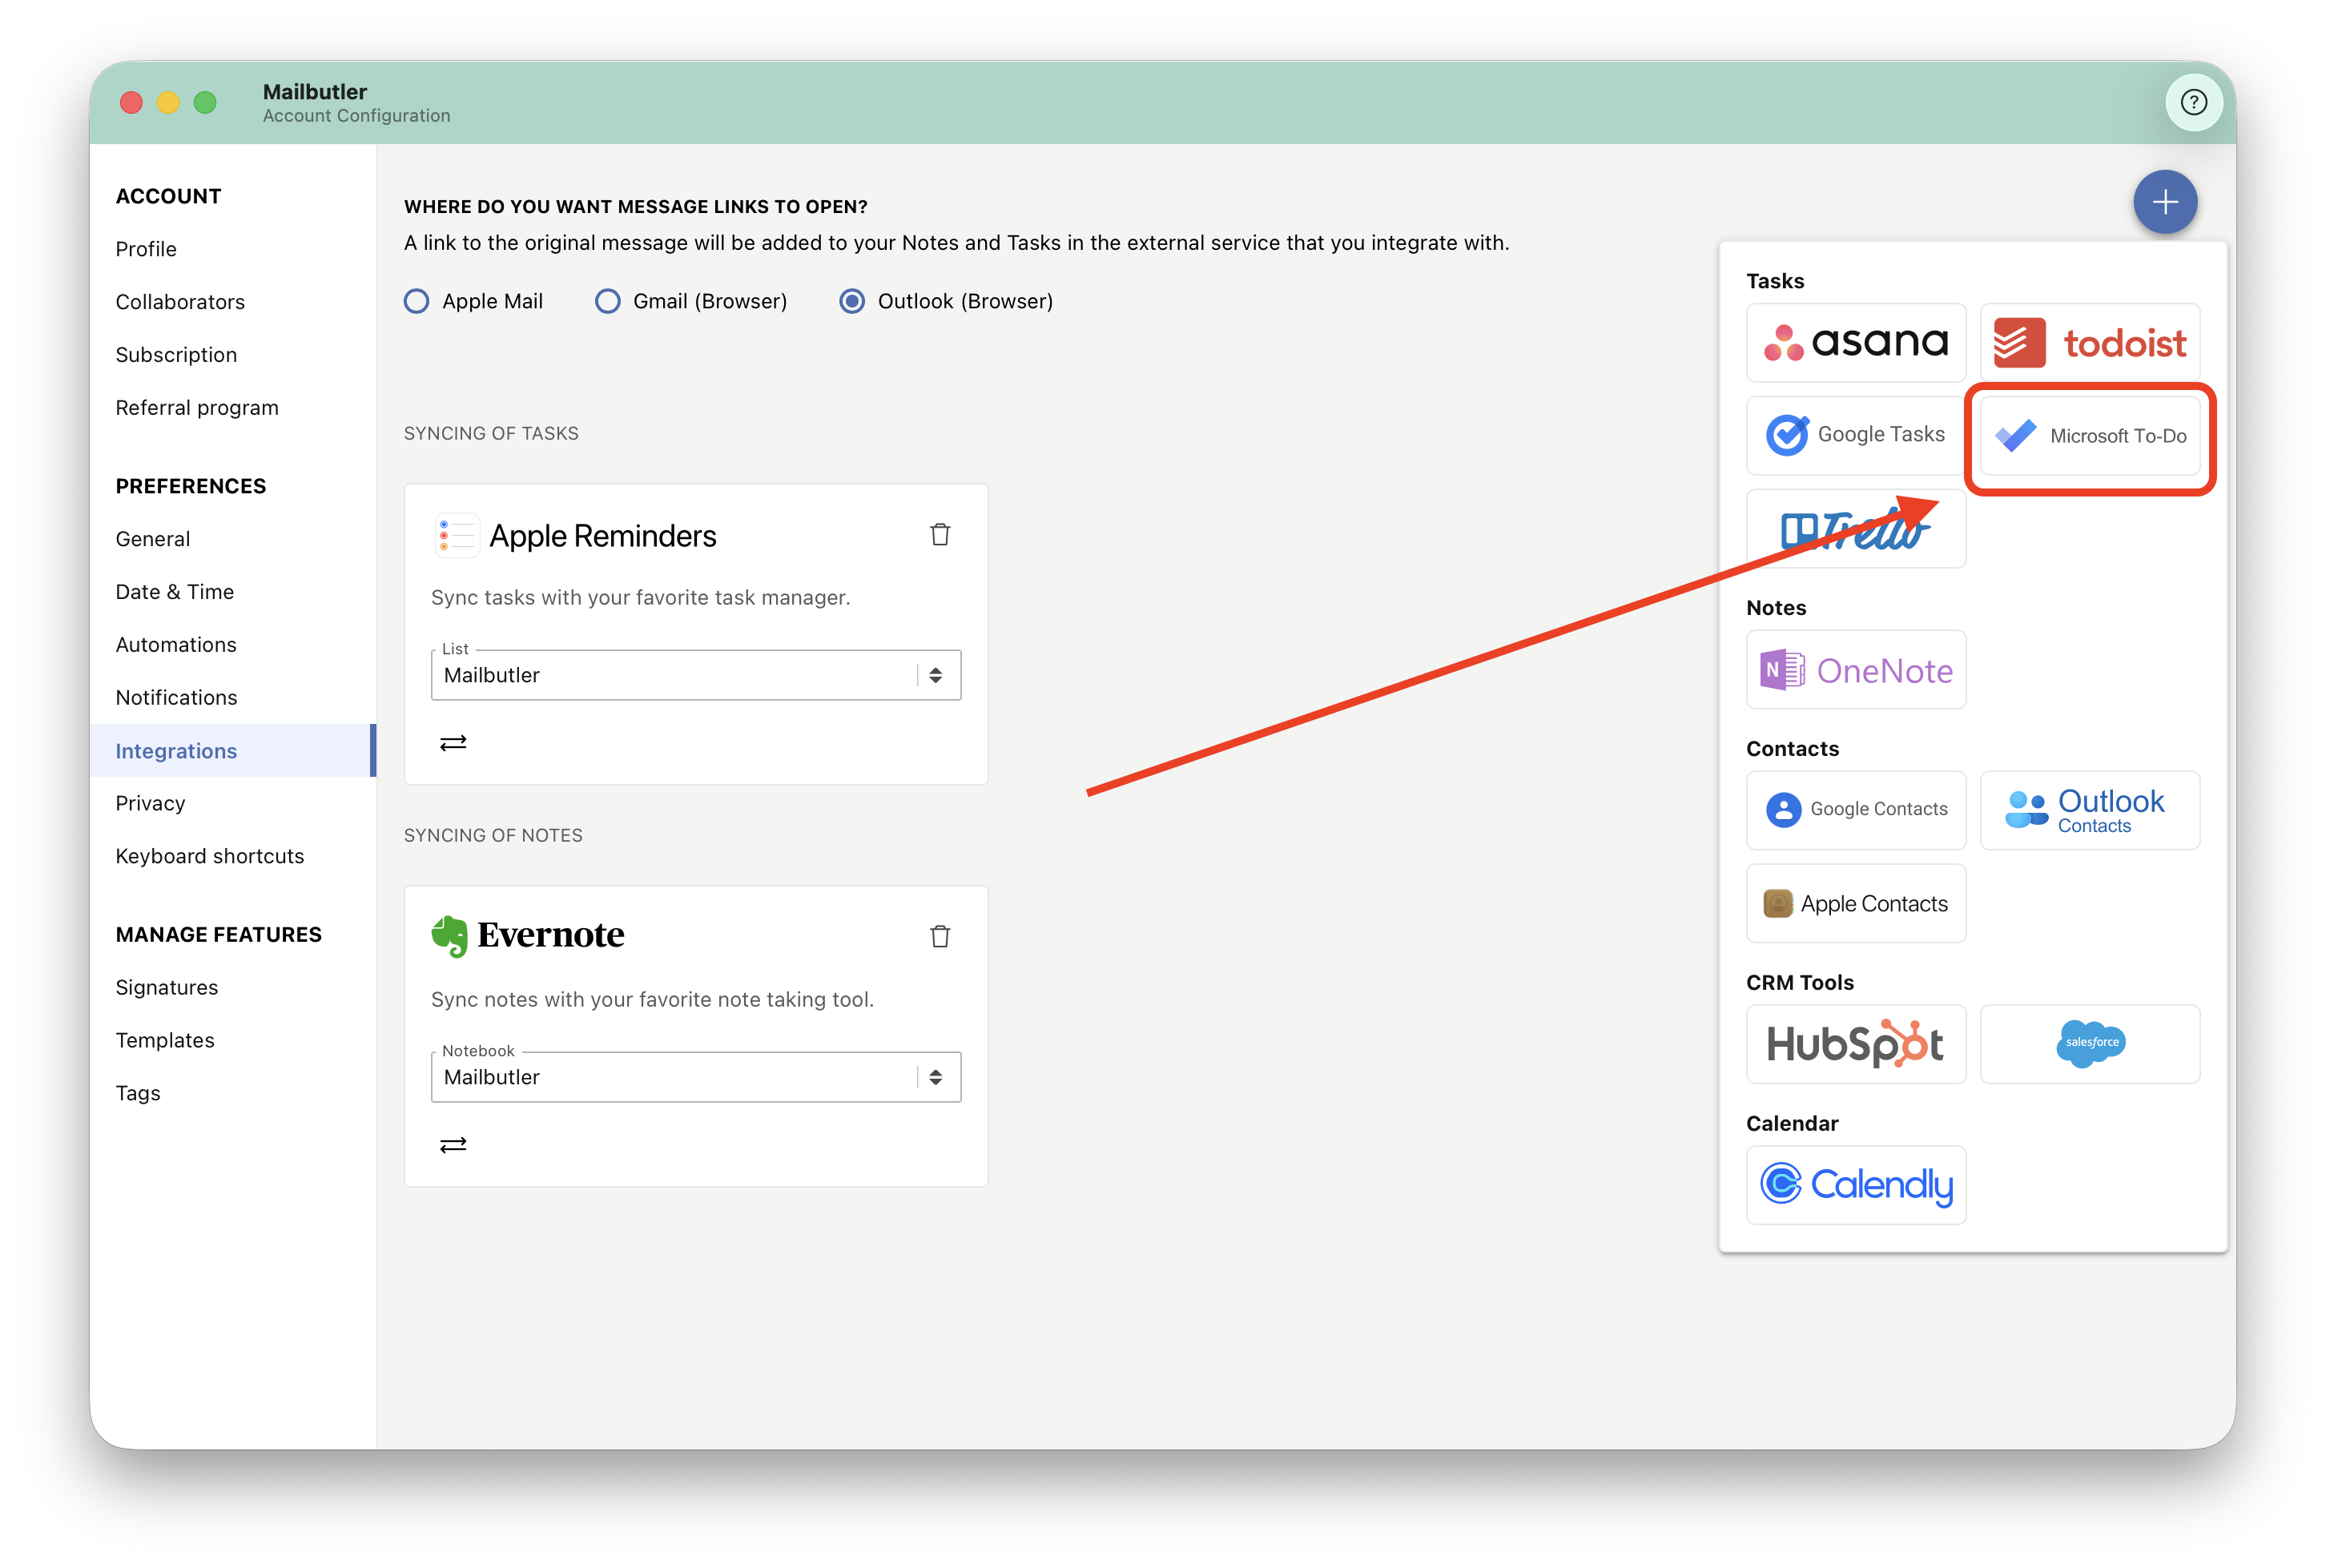Click the blue plus add integration button
This screenshot has width=2326, height=1568.
(x=2164, y=202)
